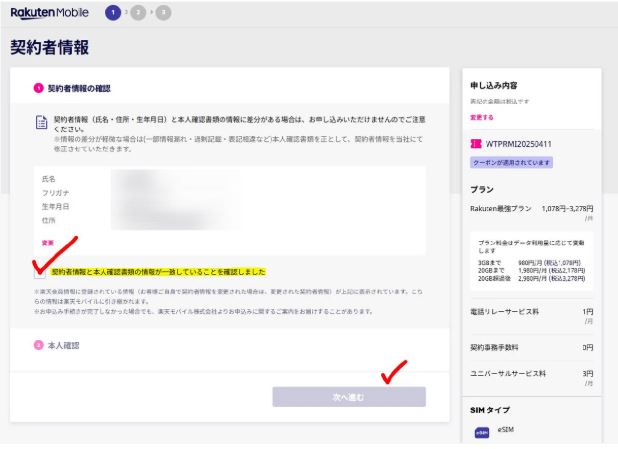This screenshot has width=618, height=449.
Task: Click the pink 変更 link under 住所
Action: (48, 243)
